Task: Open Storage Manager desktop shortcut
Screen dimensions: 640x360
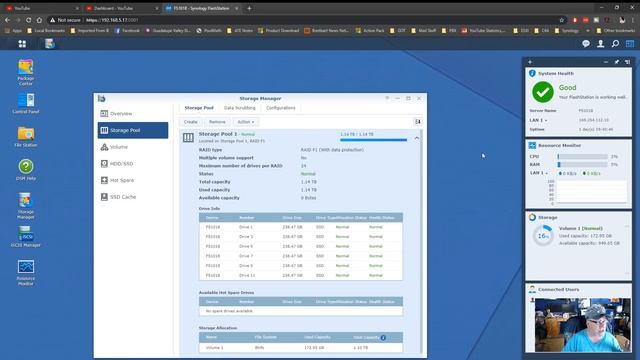Action: click(26, 206)
